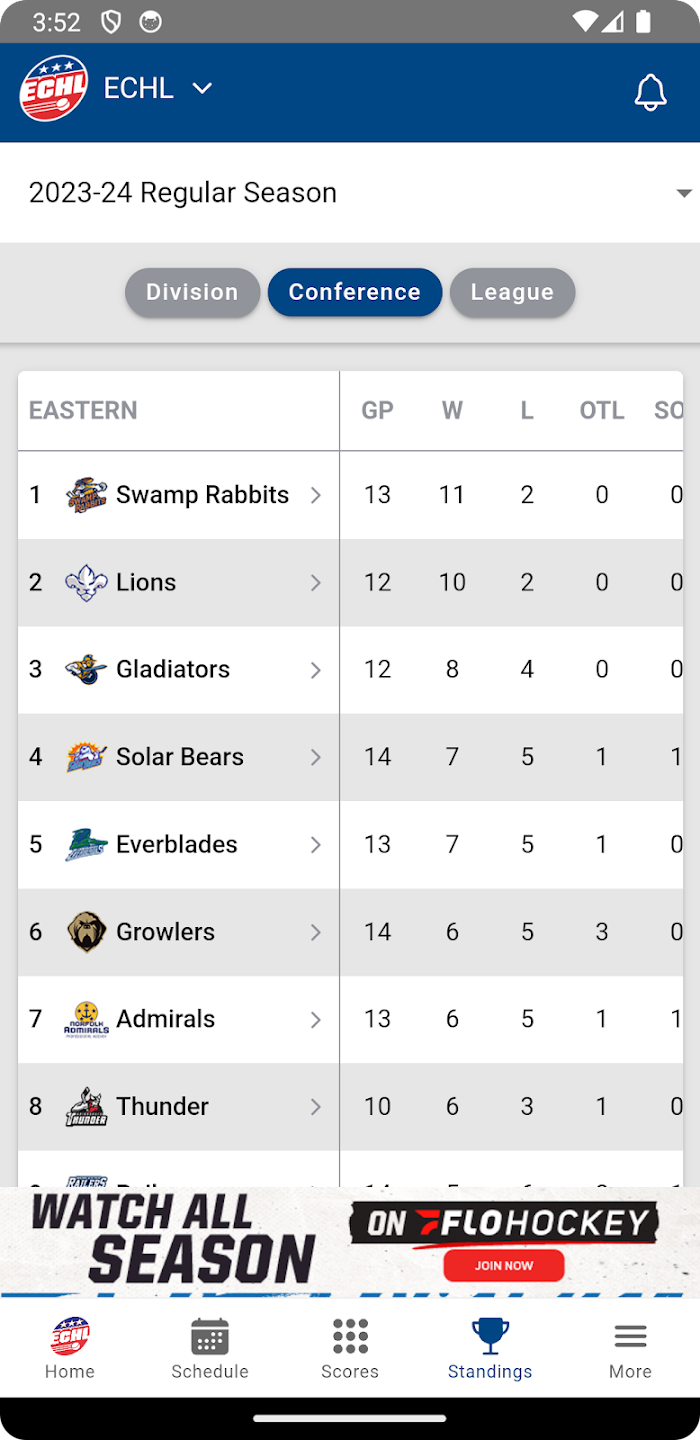Open the Everblades row chevron

316,845
